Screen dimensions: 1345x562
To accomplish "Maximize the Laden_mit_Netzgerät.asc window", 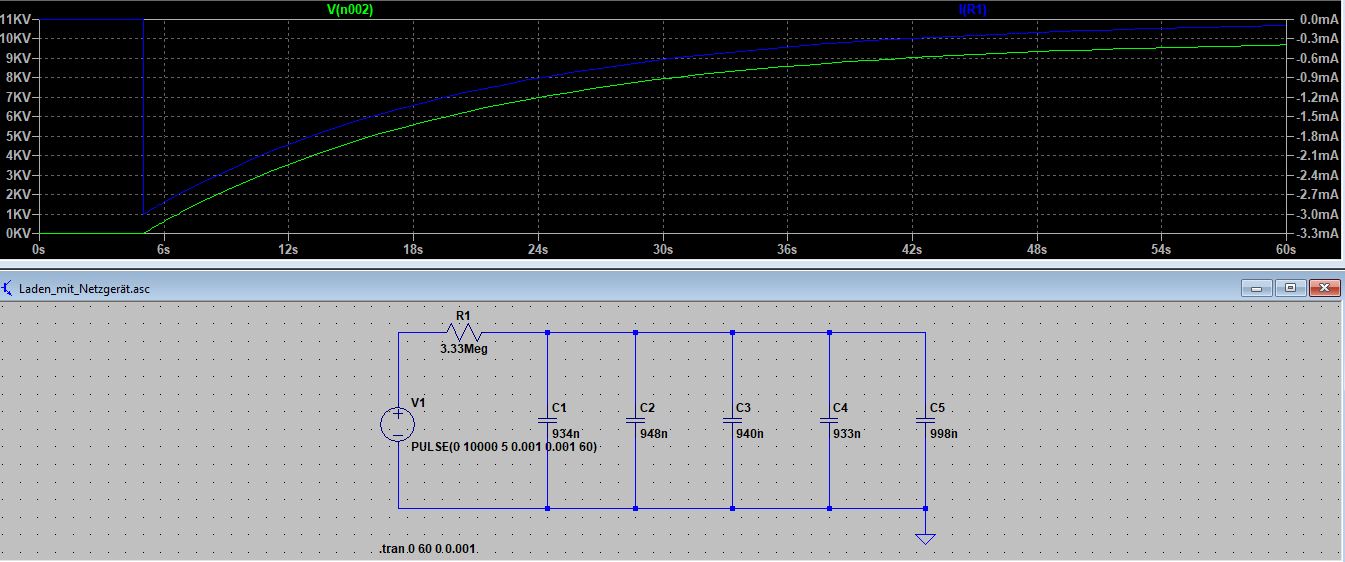I will [x=1290, y=288].
